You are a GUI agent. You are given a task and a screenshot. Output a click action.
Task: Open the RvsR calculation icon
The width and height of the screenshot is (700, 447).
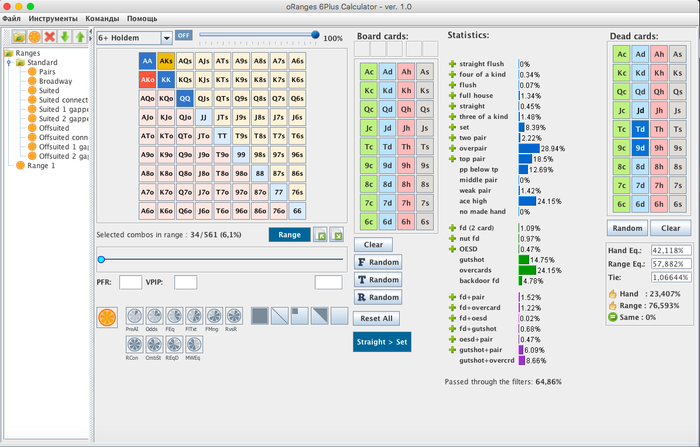(233, 316)
